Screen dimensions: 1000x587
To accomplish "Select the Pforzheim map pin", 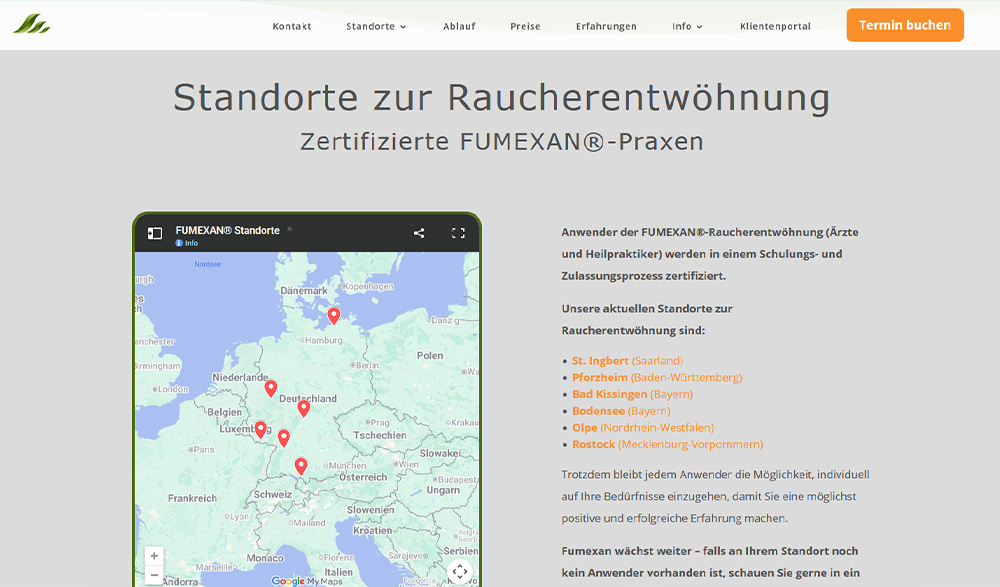I will (x=284, y=438).
